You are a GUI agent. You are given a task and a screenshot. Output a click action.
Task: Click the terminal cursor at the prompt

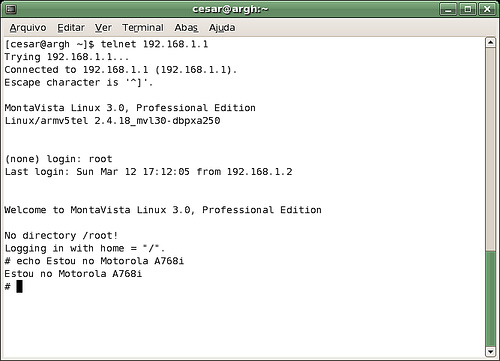click(x=19, y=286)
